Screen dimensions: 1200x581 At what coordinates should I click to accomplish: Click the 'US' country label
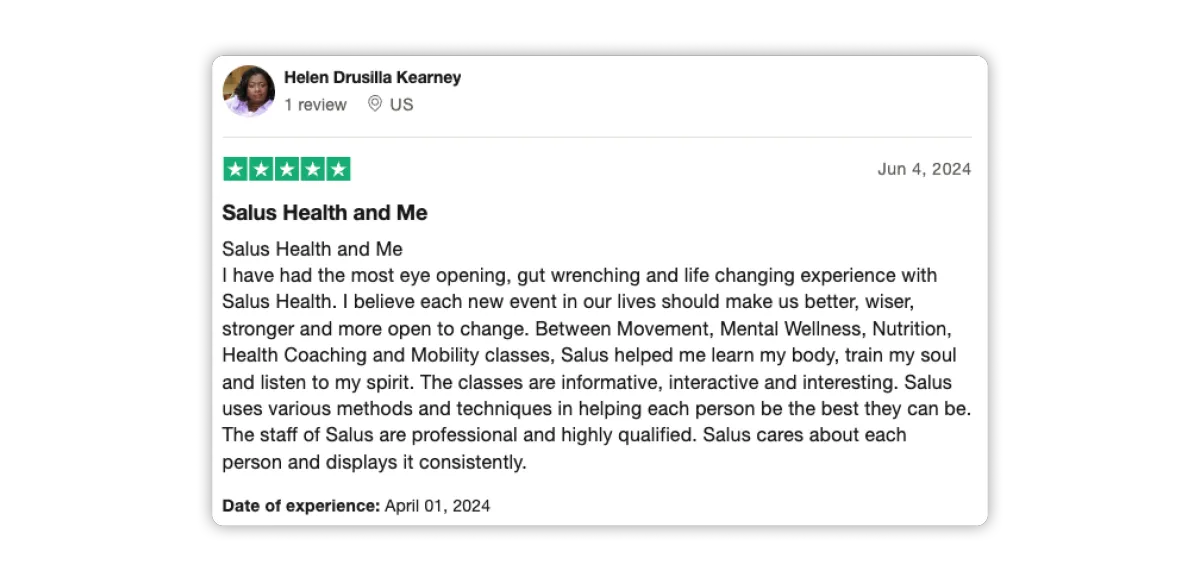click(x=401, y=105)
